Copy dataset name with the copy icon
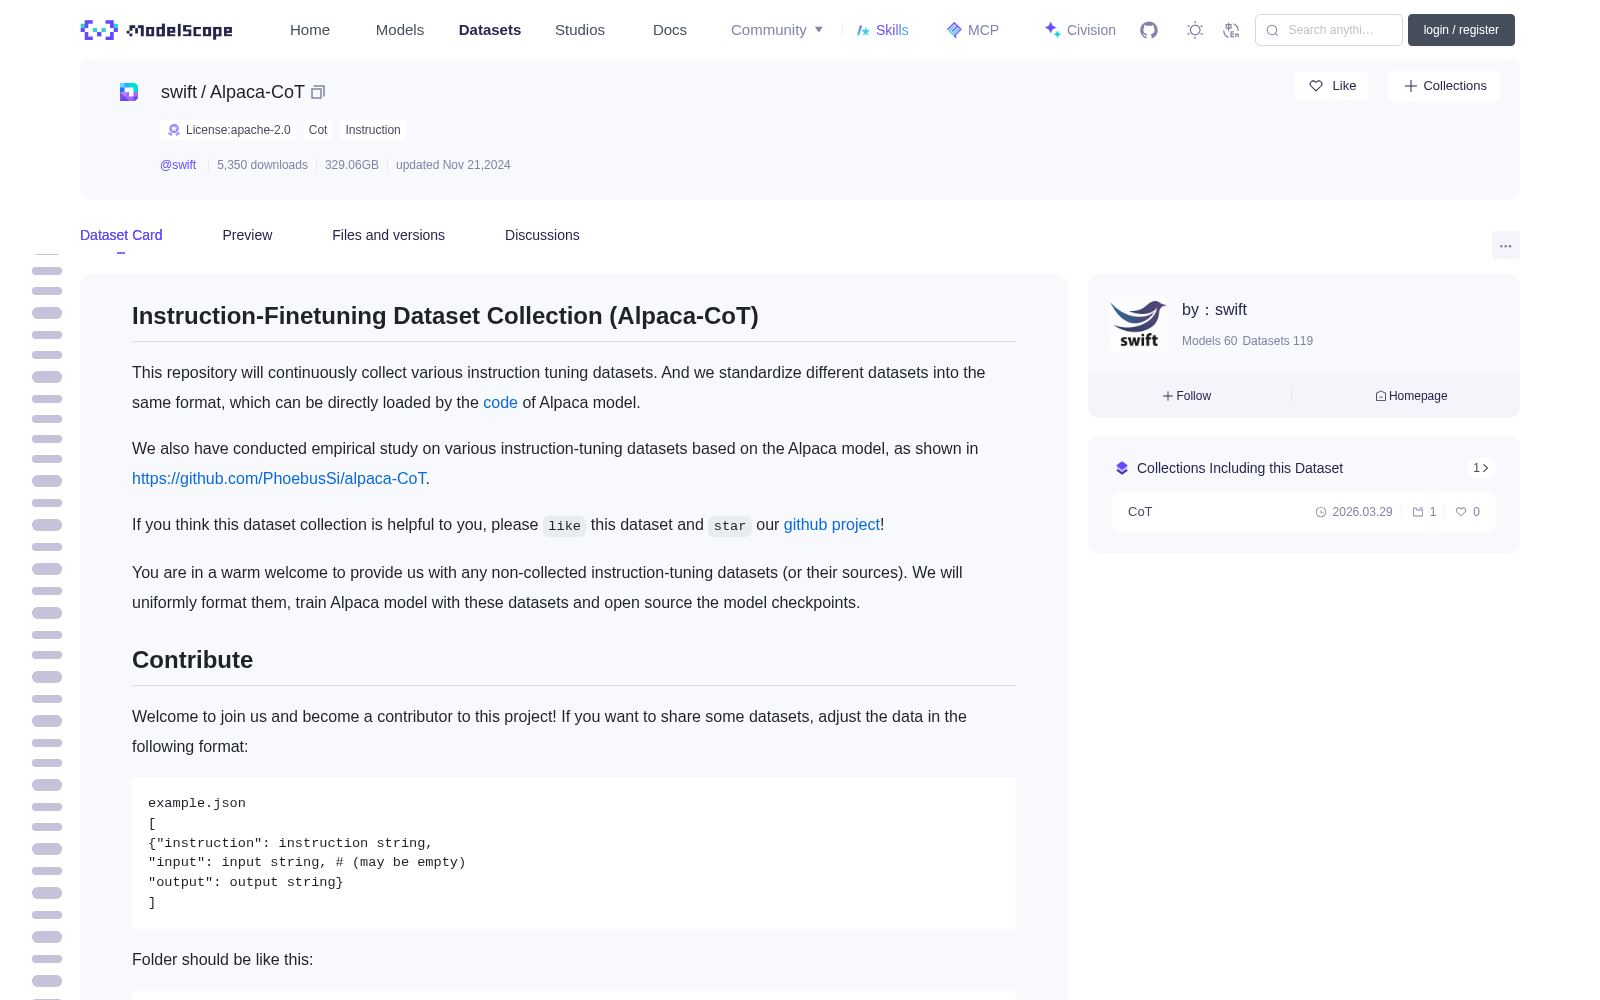Viewport: 1600px width, 1000px height. 318,92
